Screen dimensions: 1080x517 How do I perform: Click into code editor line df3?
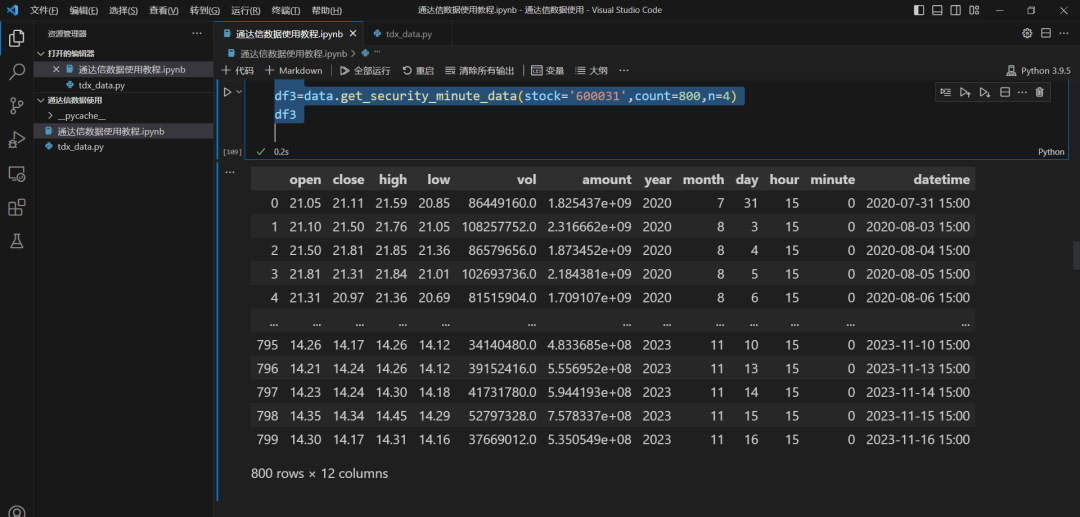point(285,114)
